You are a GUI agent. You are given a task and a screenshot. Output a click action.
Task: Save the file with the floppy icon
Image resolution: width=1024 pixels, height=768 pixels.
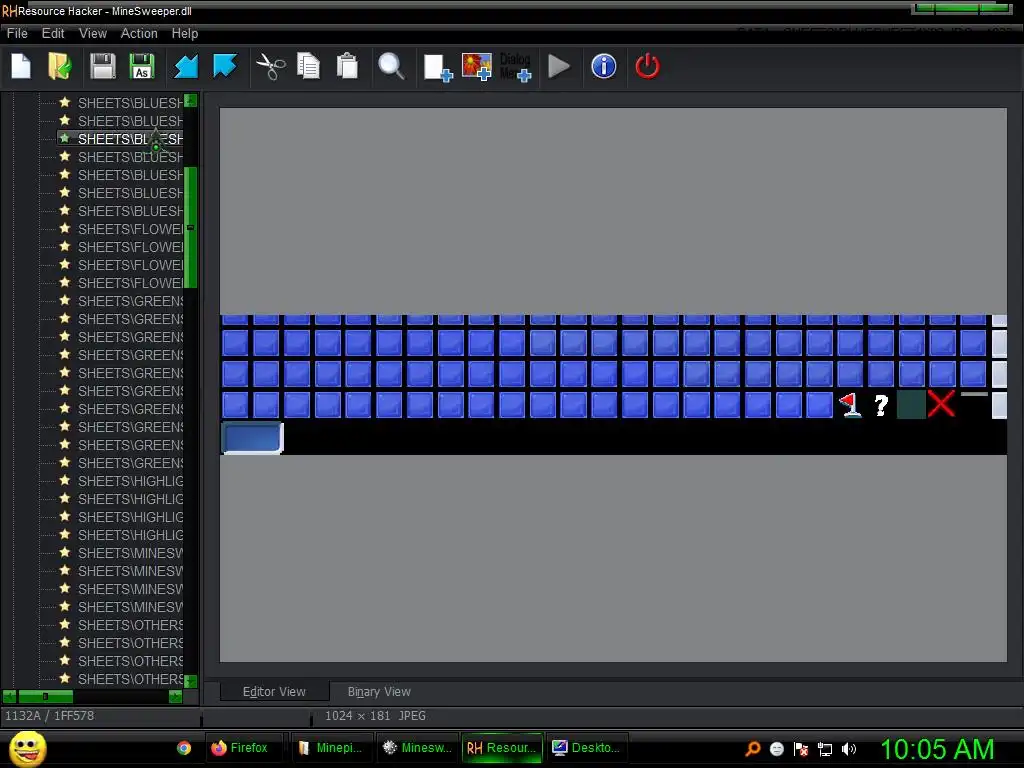point(103,66)
